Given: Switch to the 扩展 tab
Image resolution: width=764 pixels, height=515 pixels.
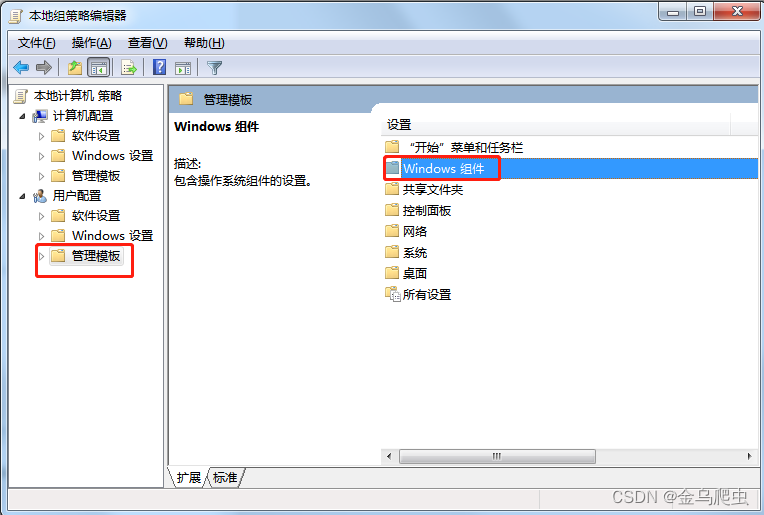Looking at the screenshot, I should 189,477.
